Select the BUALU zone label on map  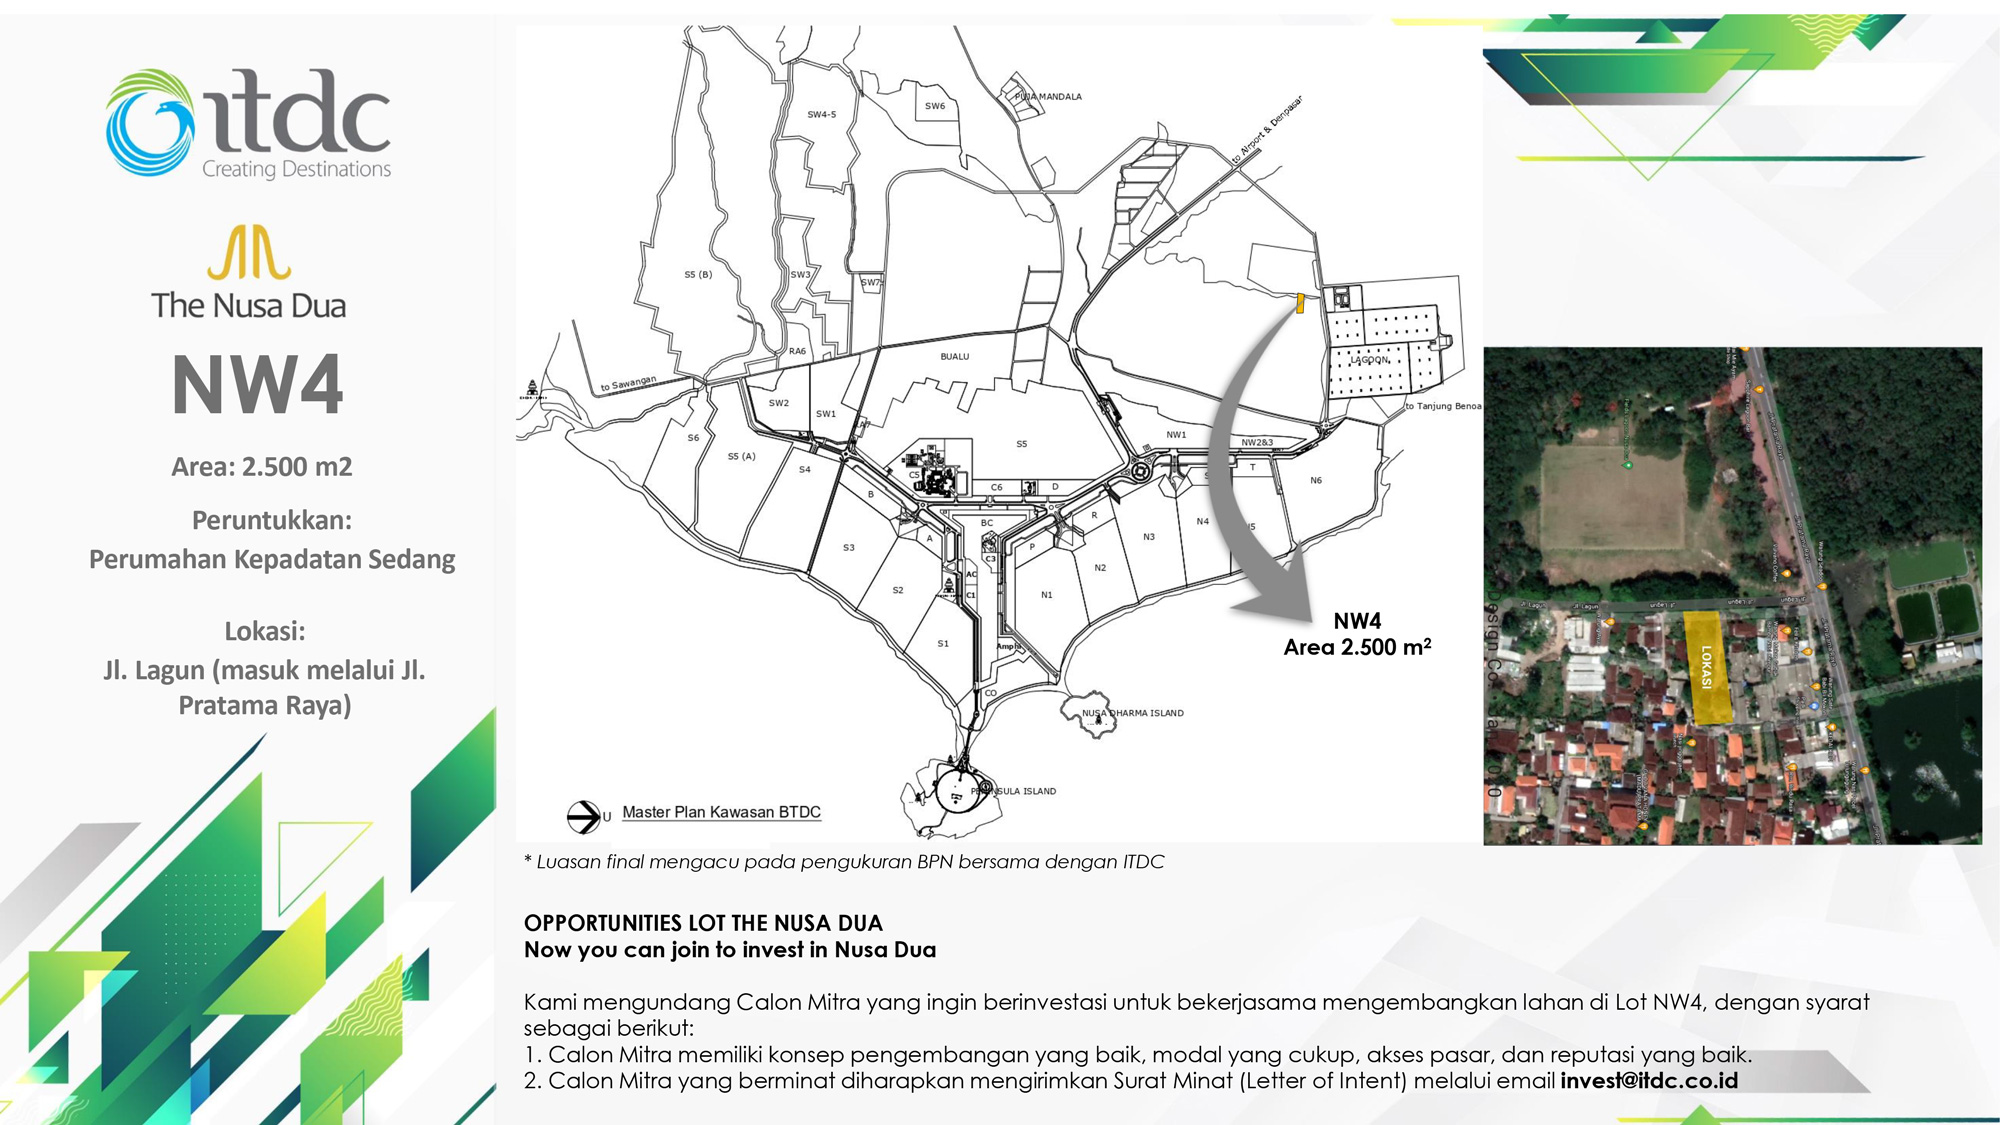point(954,357)
